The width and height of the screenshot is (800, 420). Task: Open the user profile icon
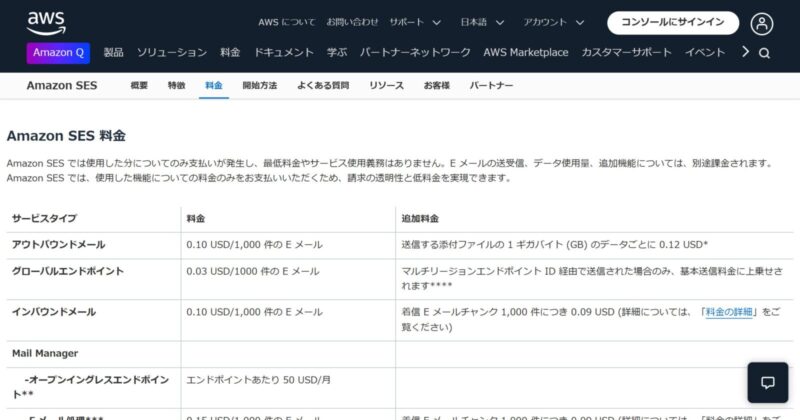[x=762, y=23]
